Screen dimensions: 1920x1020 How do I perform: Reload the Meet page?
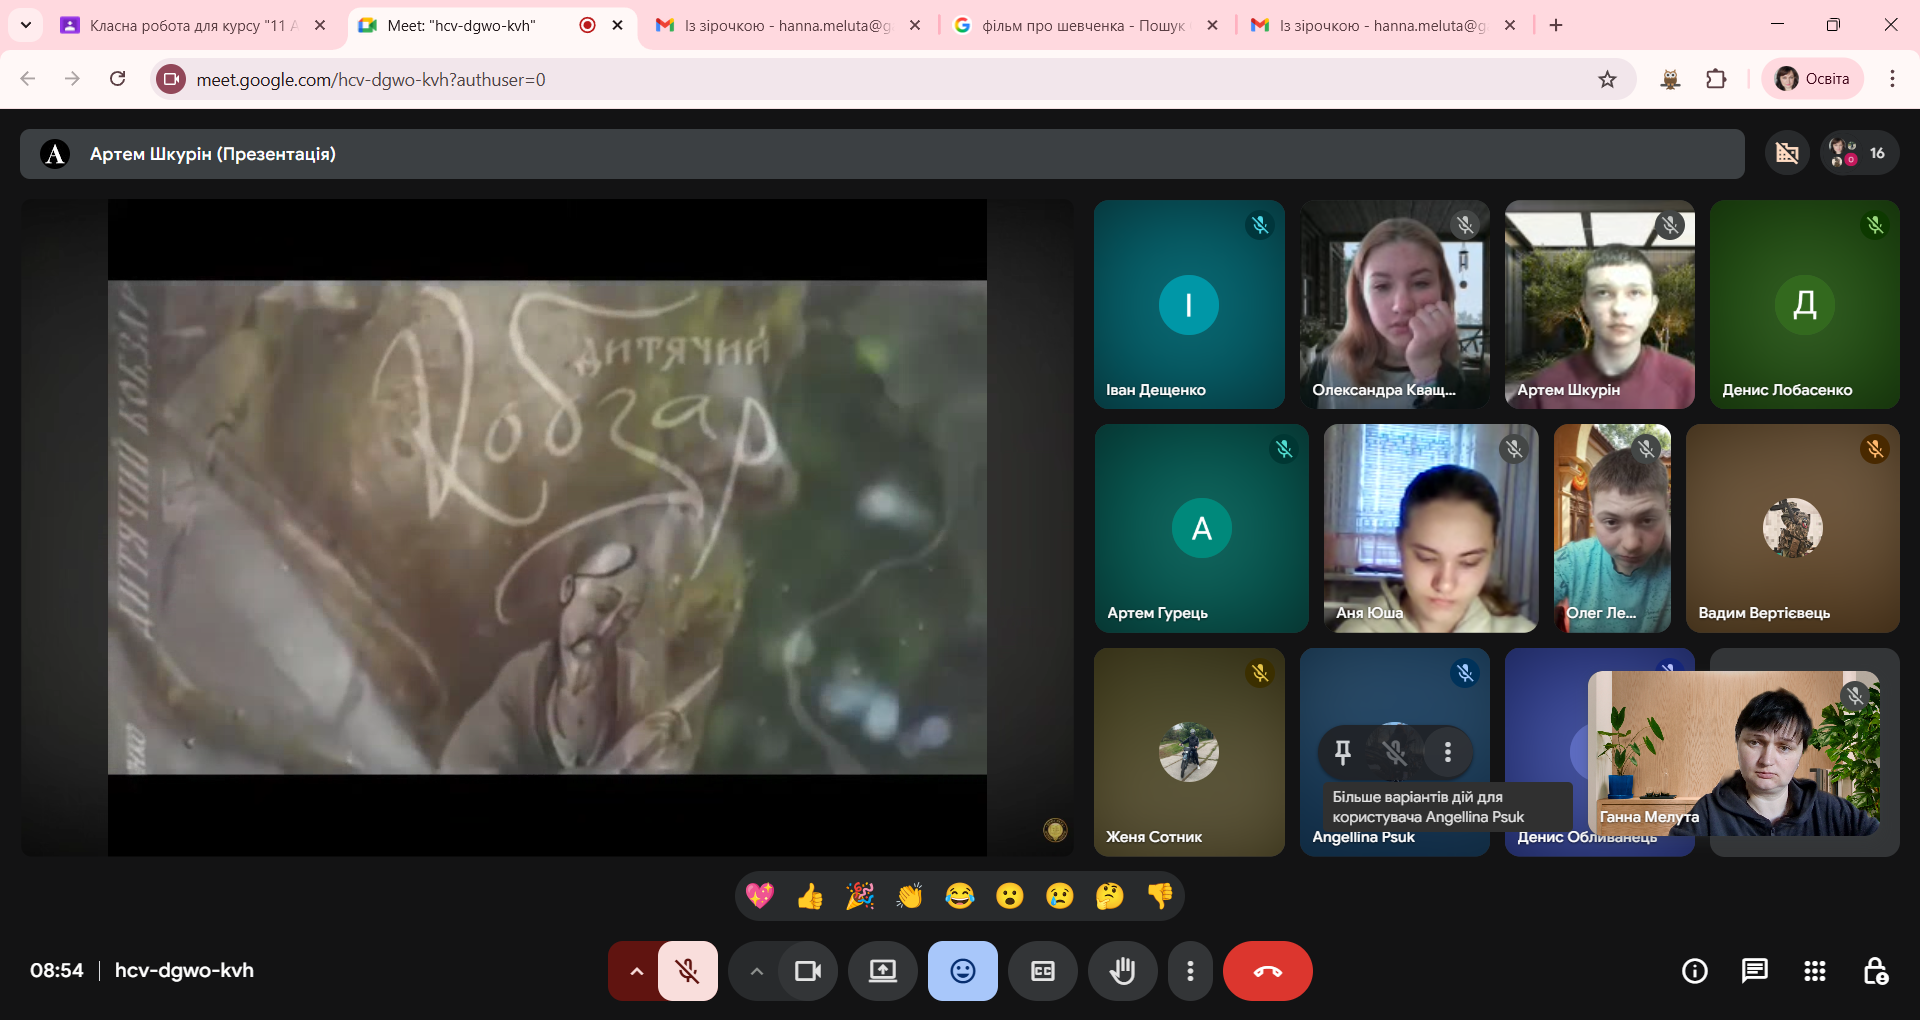[118, 79]
